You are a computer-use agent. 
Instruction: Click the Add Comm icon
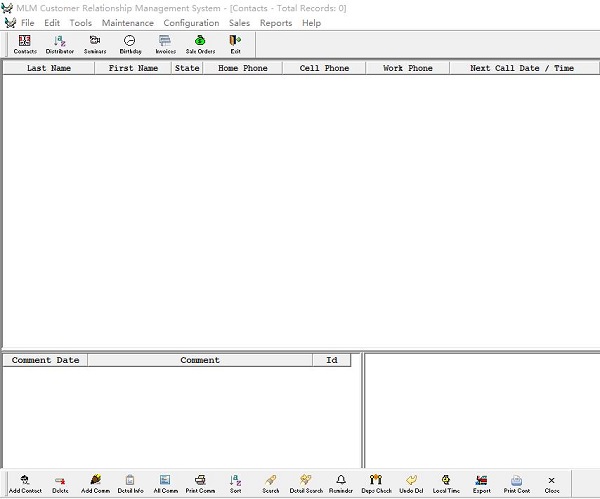click(95, 484)
